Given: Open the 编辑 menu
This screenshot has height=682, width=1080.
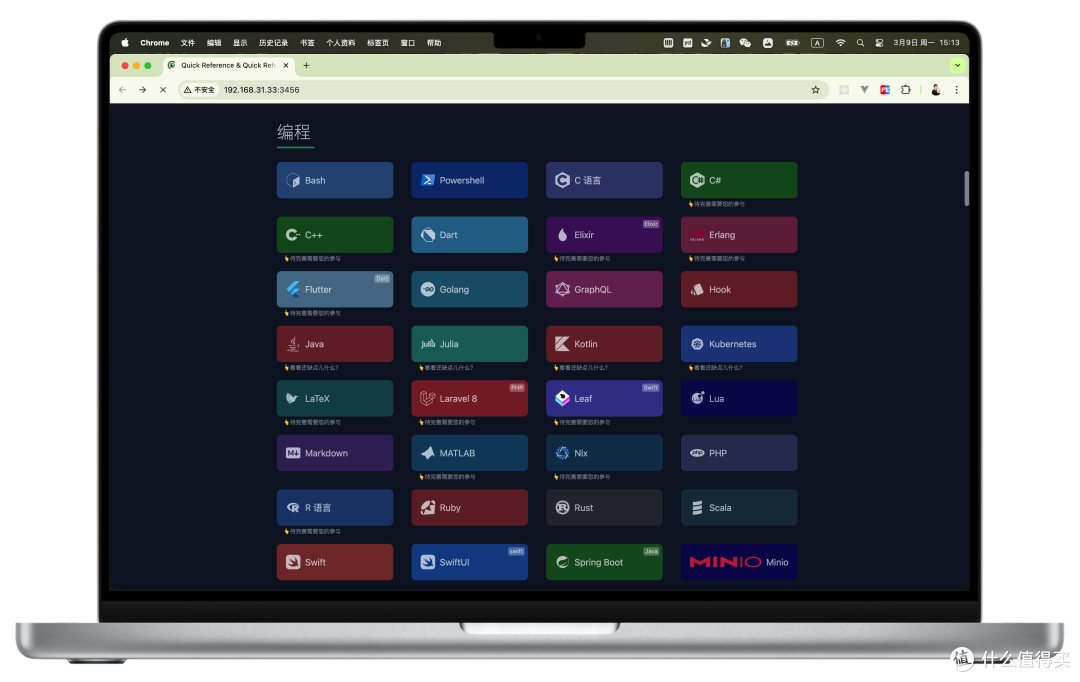Looking at the screenshot, I should pos(214,43).
